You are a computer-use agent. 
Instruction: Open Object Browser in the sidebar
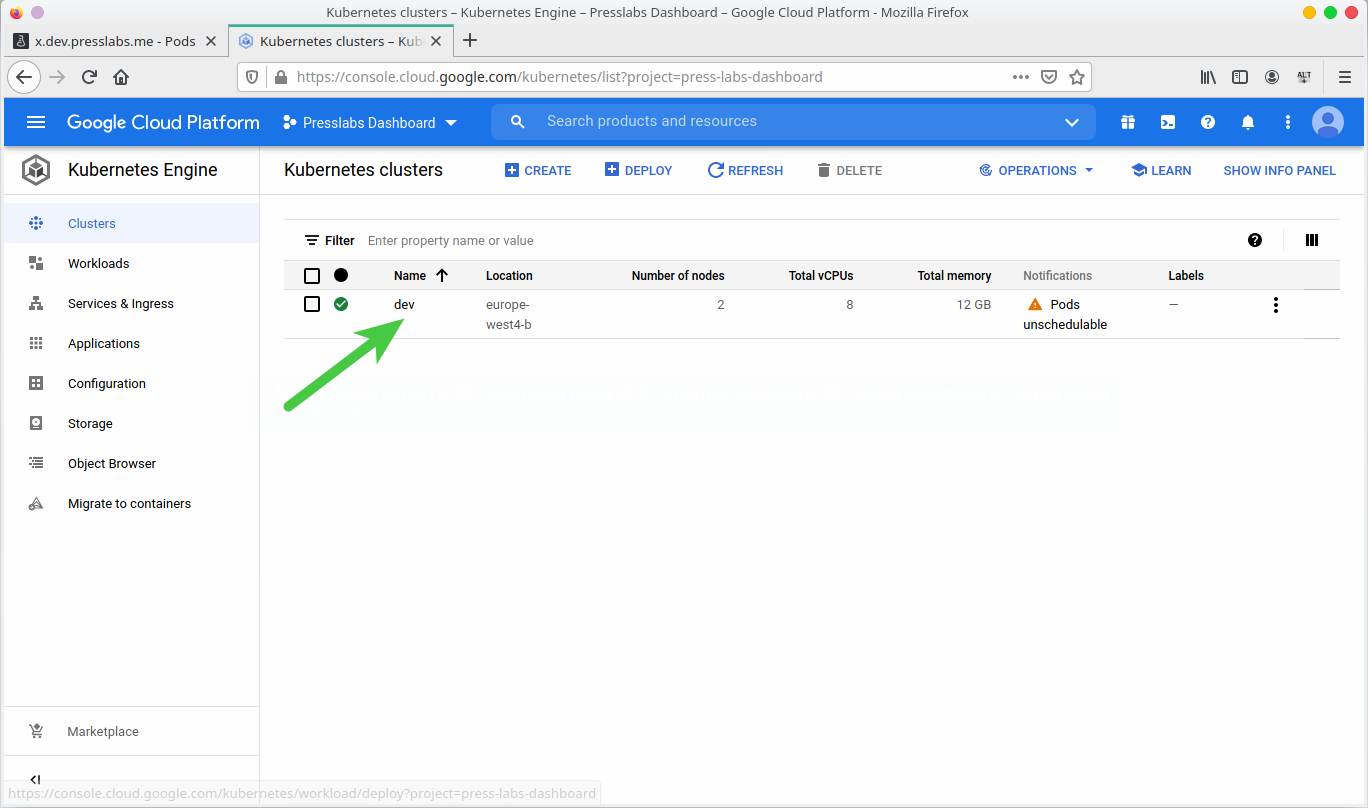coord(130,463)
